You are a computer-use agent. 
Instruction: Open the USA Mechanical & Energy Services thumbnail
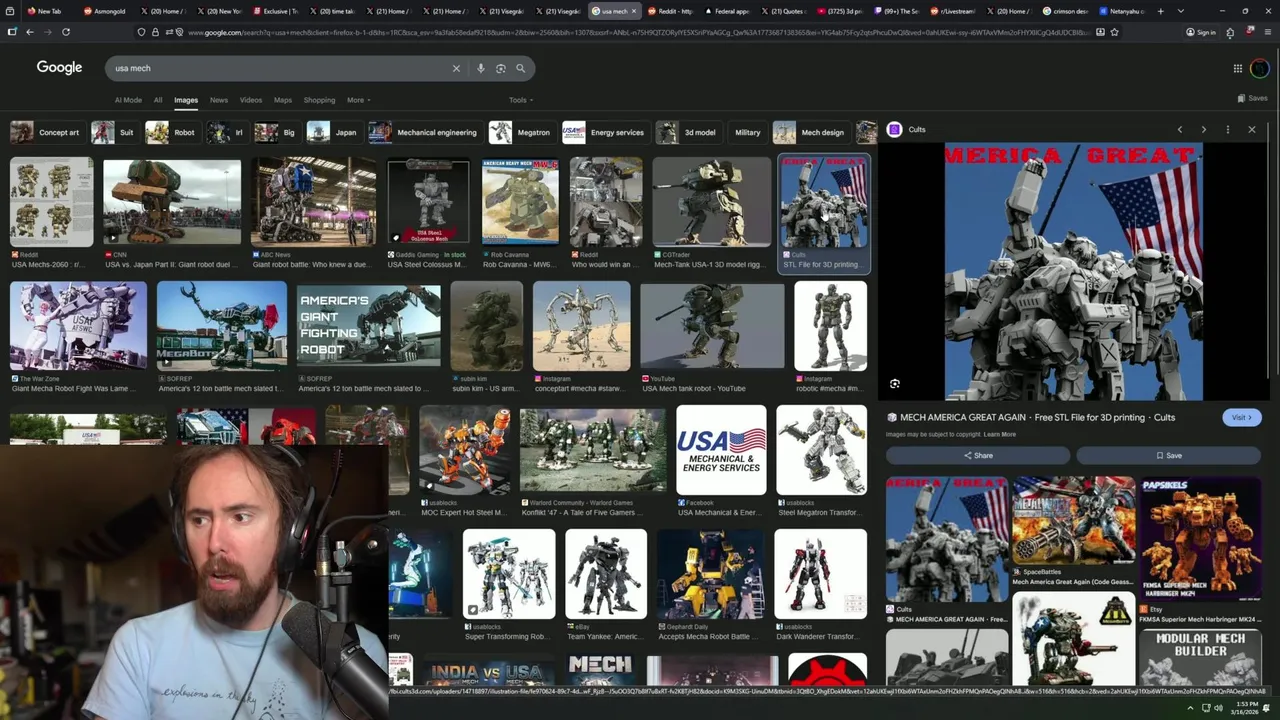tap(721, 449)
